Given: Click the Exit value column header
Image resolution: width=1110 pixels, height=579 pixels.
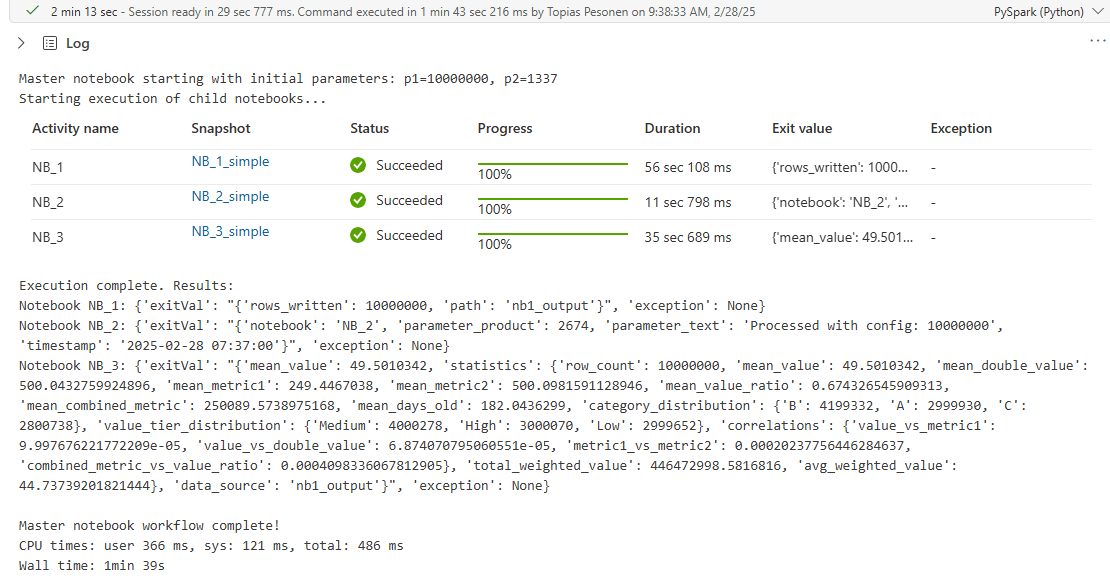Looking at the screenshot, I should click(802, 129).
